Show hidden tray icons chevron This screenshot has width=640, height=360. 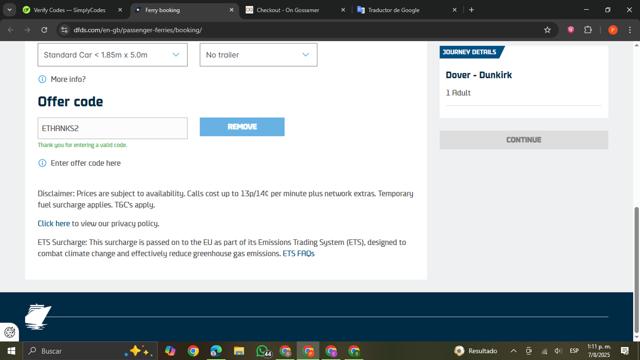point(513,351)
